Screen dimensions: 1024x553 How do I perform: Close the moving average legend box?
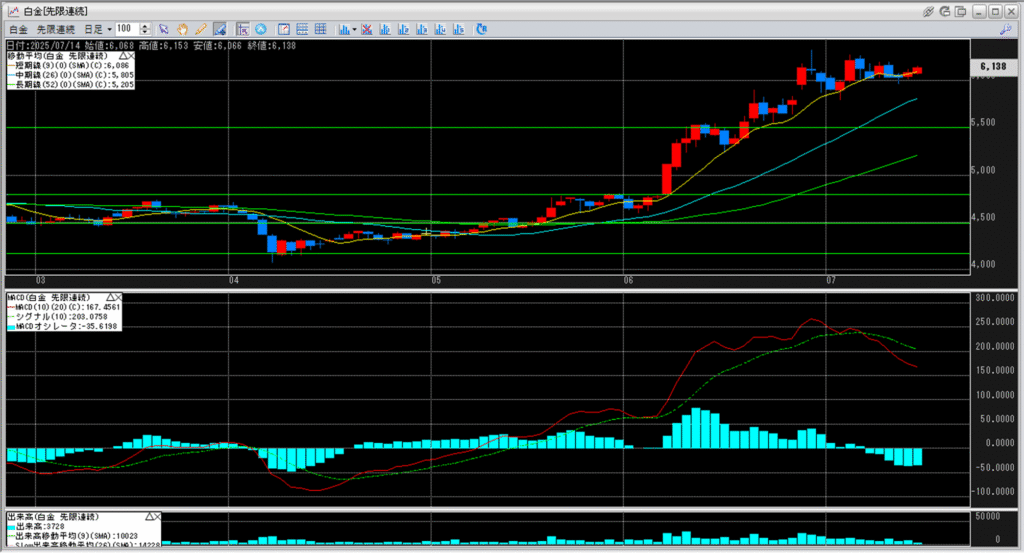pyautogui.click(x=131, y=54)
